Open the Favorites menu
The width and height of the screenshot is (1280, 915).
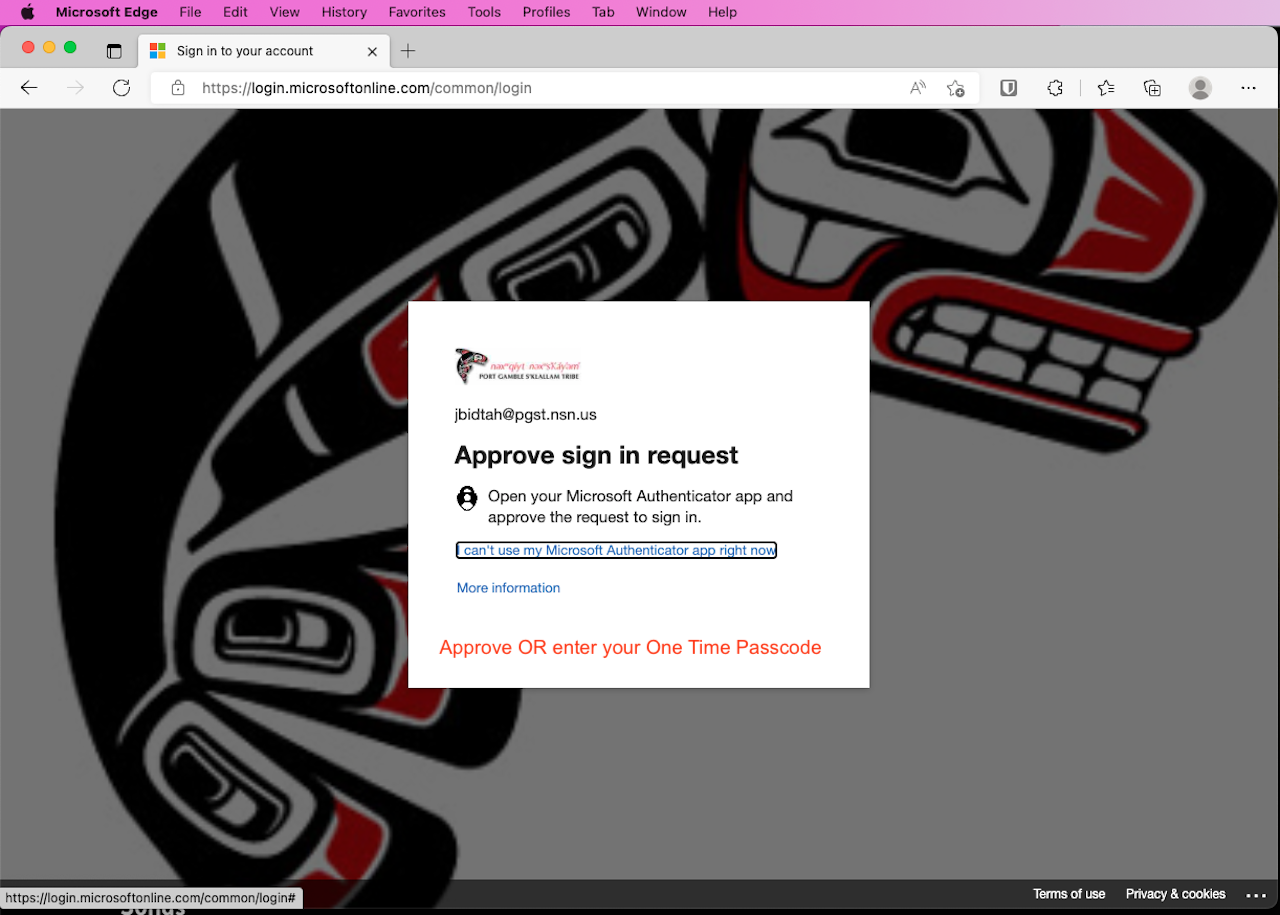[417, 12]
